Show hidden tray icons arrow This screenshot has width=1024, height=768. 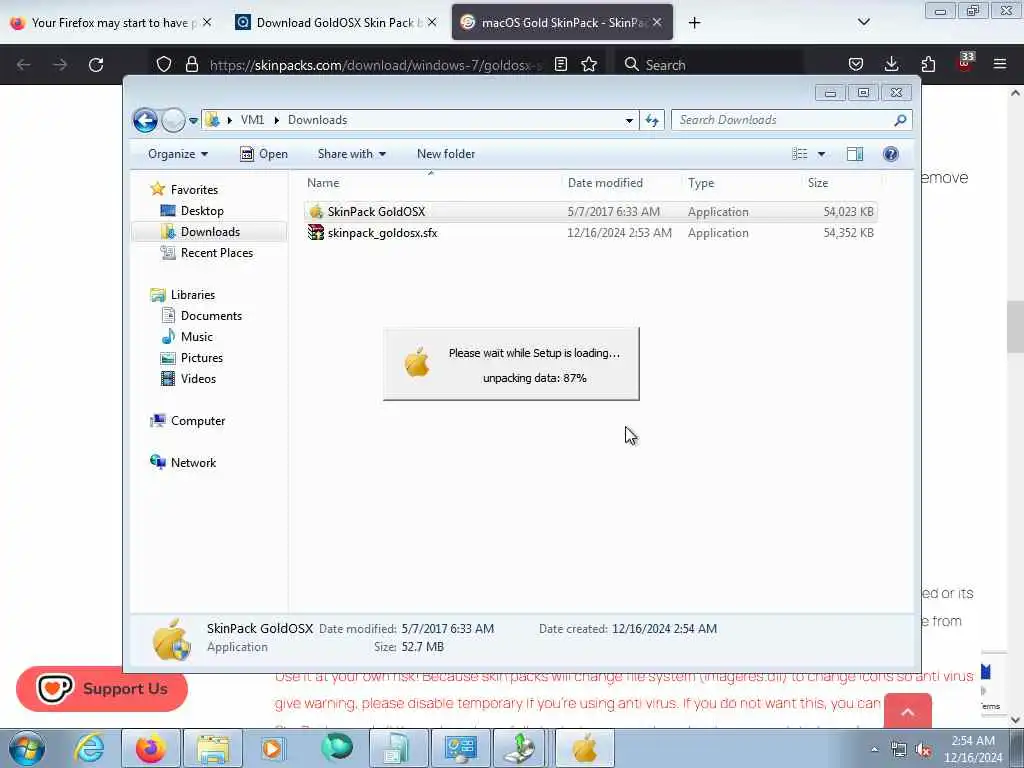coord(874,750)
